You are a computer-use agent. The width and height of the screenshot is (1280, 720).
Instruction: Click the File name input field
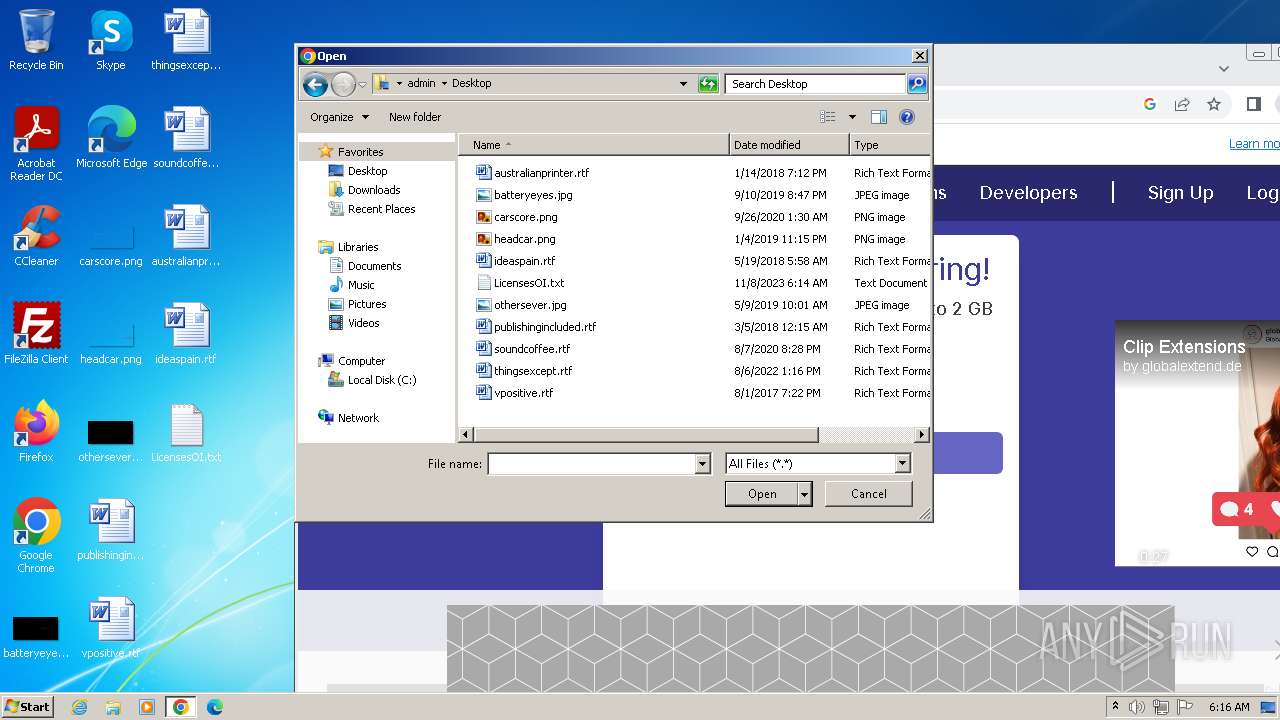click(x=592, y=464)
